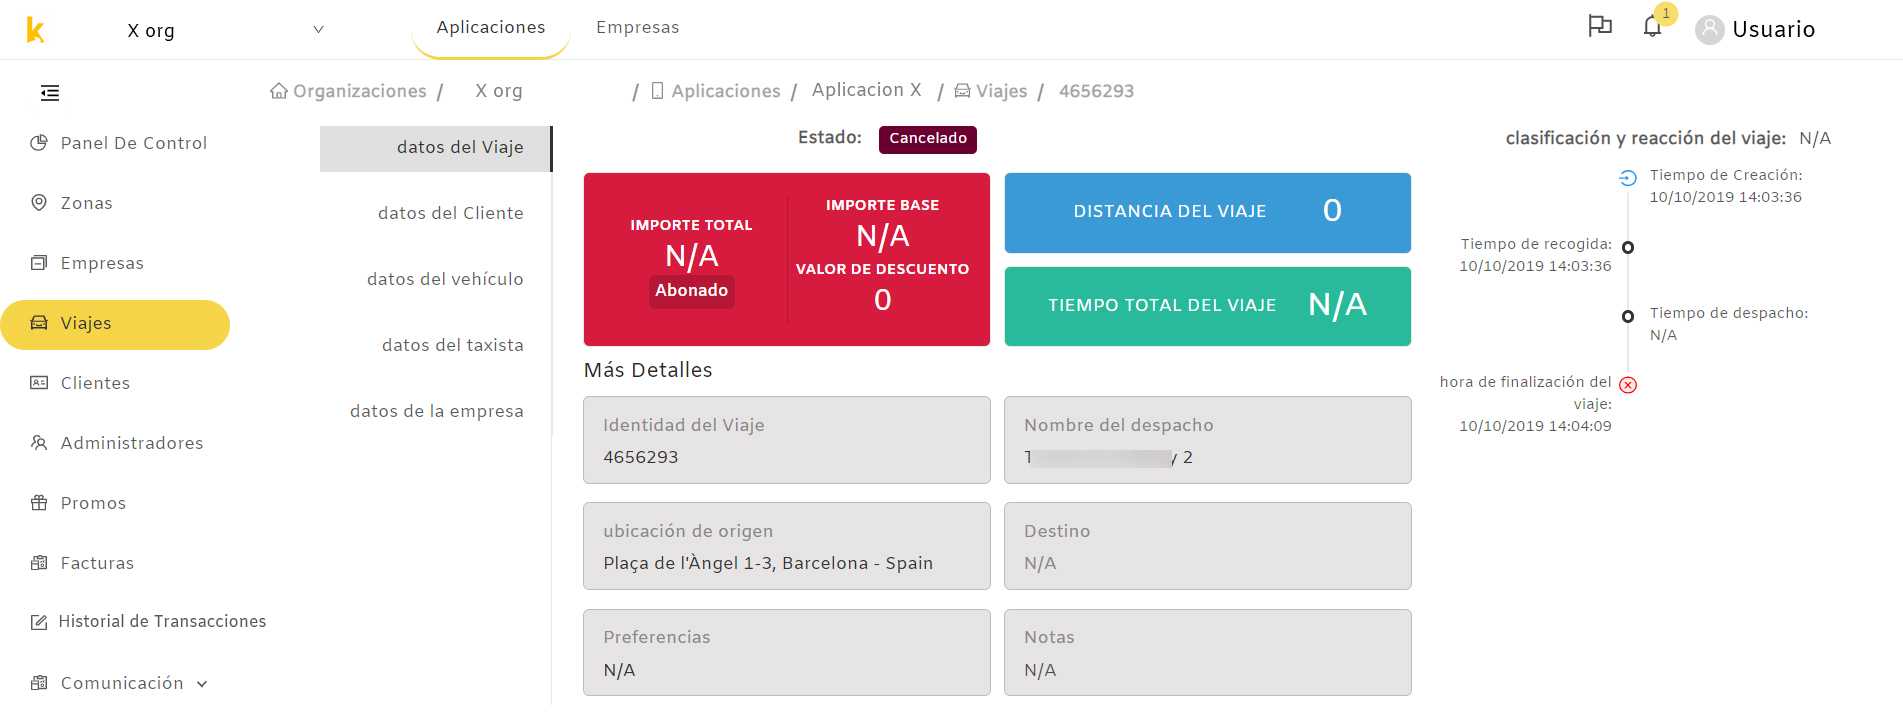Open Administradores in sidebar
The image size is (1903, 719).
tap(132, 443)
